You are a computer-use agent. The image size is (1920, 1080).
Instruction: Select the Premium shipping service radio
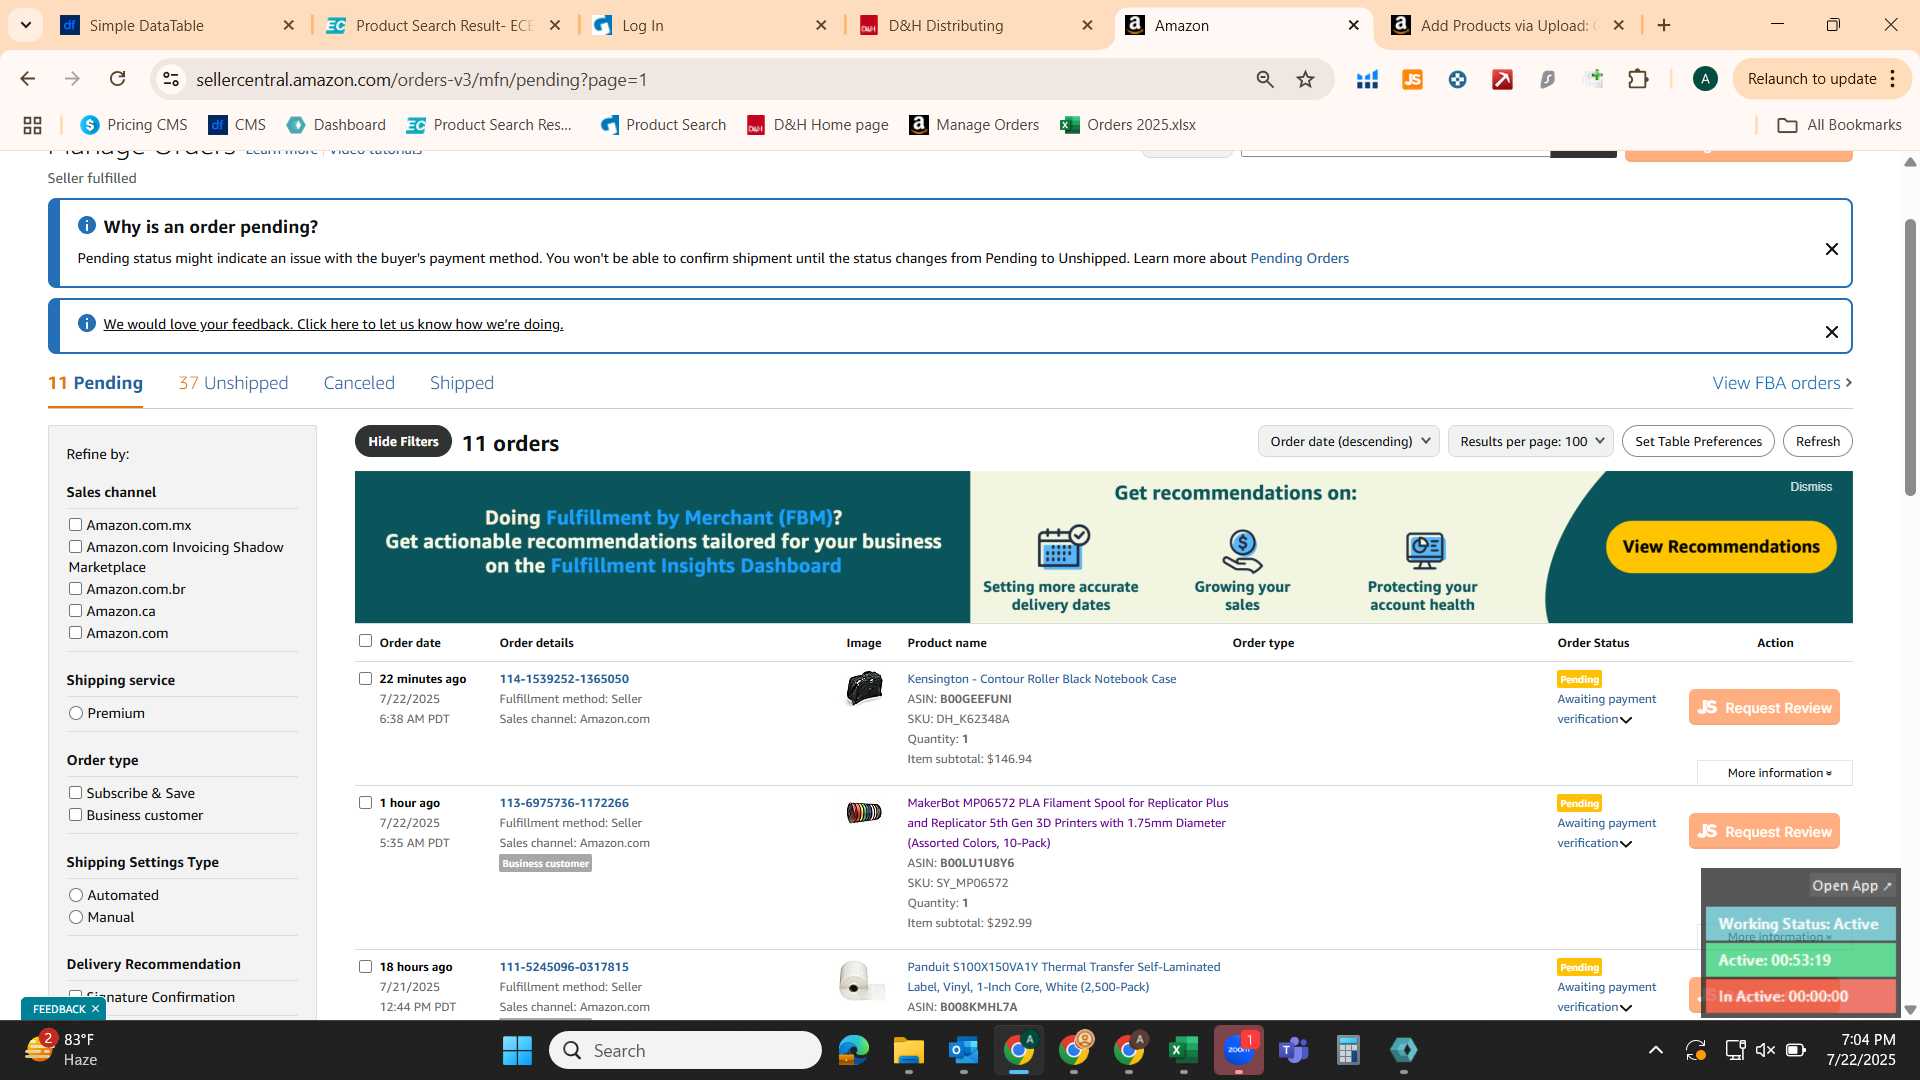point(76,713)
